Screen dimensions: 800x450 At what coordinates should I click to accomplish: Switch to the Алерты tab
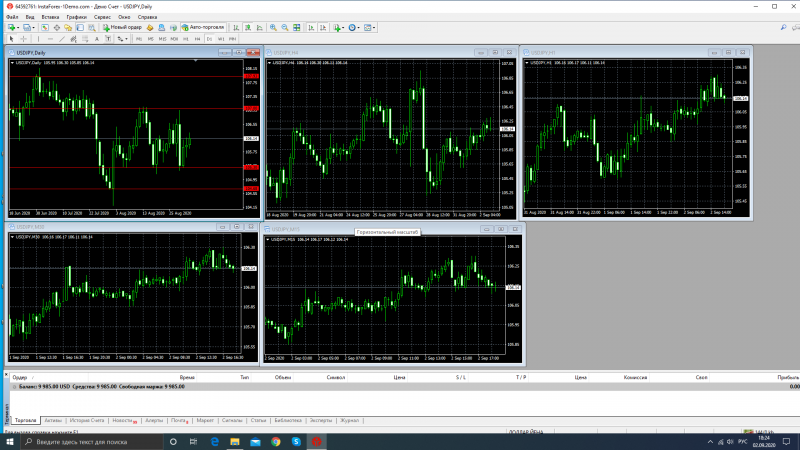154,420
